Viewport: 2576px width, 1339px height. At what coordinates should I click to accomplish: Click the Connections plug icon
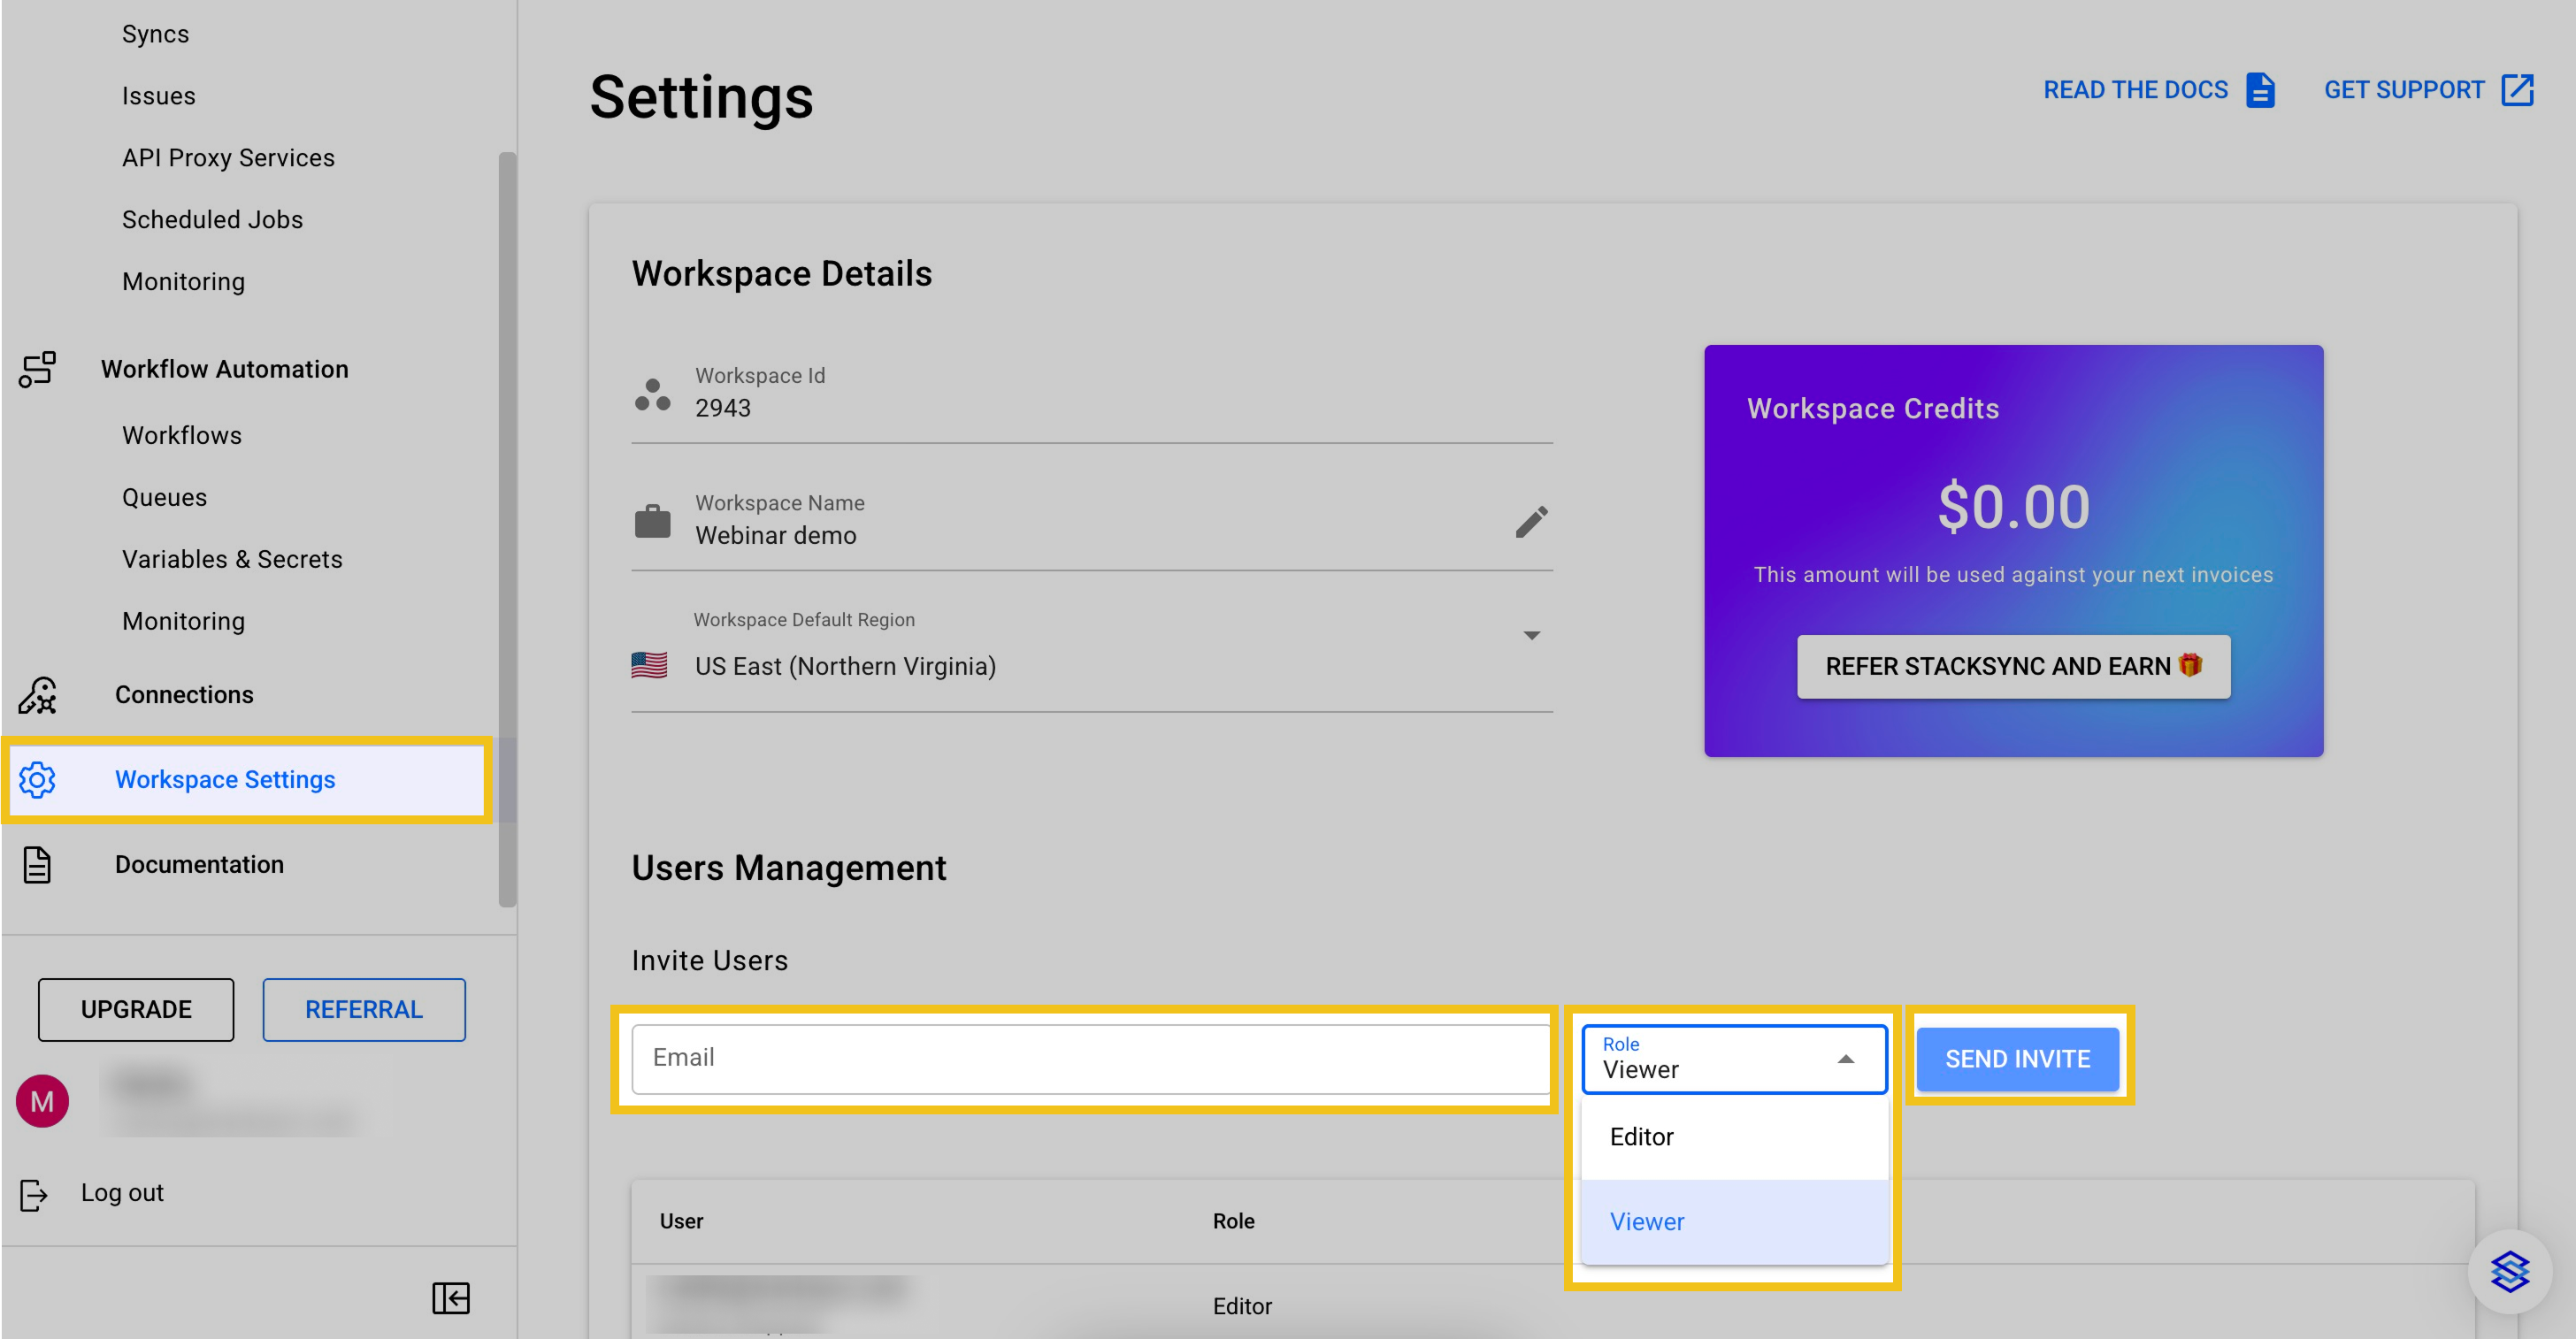click(x=37, y=695)
